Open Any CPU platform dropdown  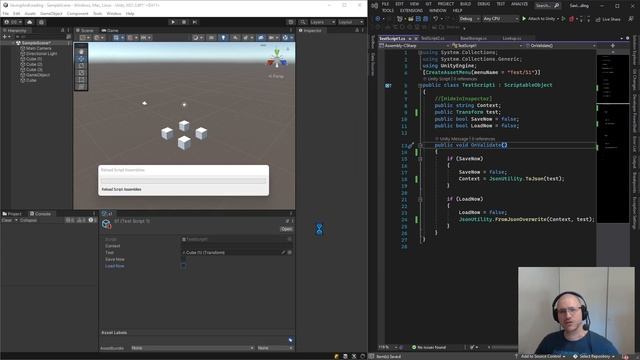coord(500,19)
